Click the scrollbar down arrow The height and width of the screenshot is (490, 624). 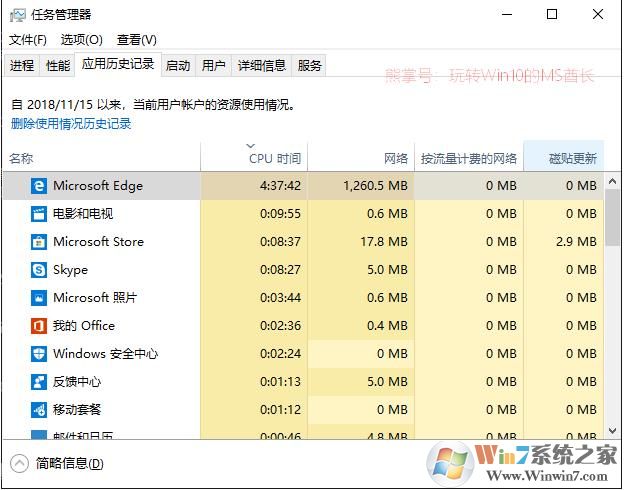pos(613,430)
